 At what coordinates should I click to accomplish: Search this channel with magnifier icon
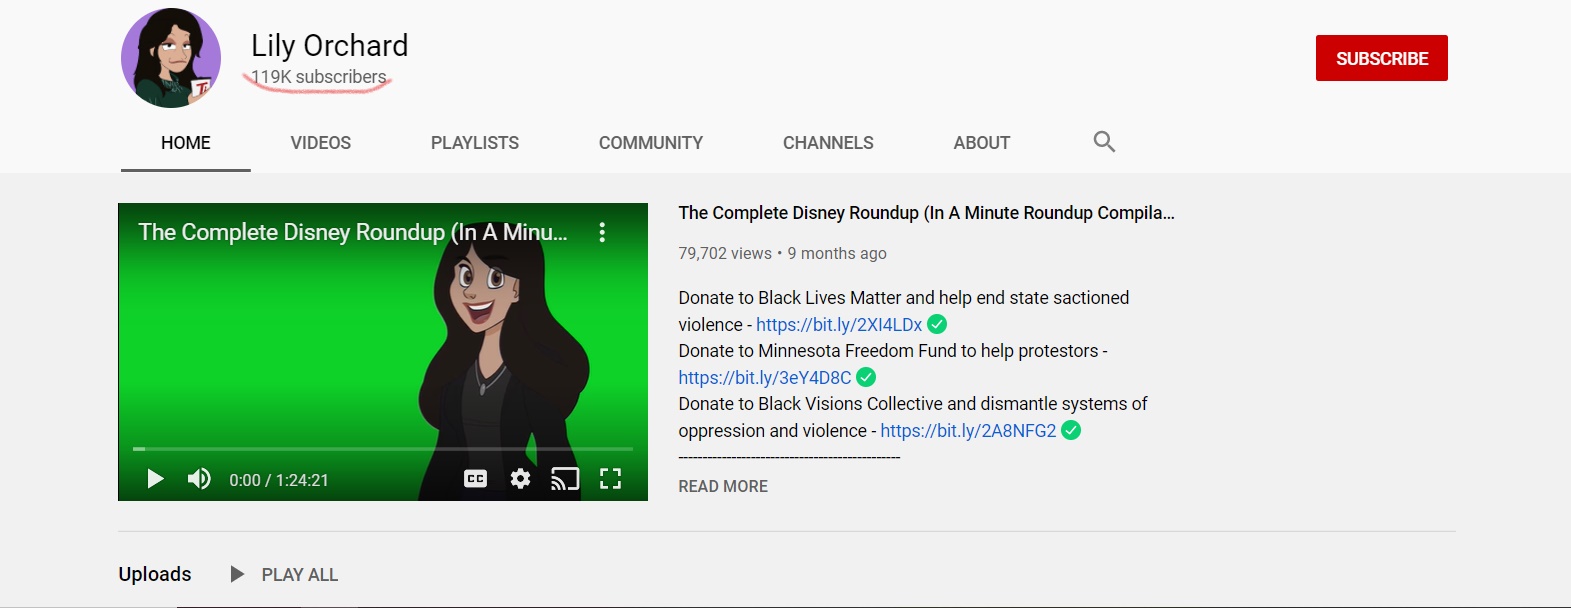1104,142
